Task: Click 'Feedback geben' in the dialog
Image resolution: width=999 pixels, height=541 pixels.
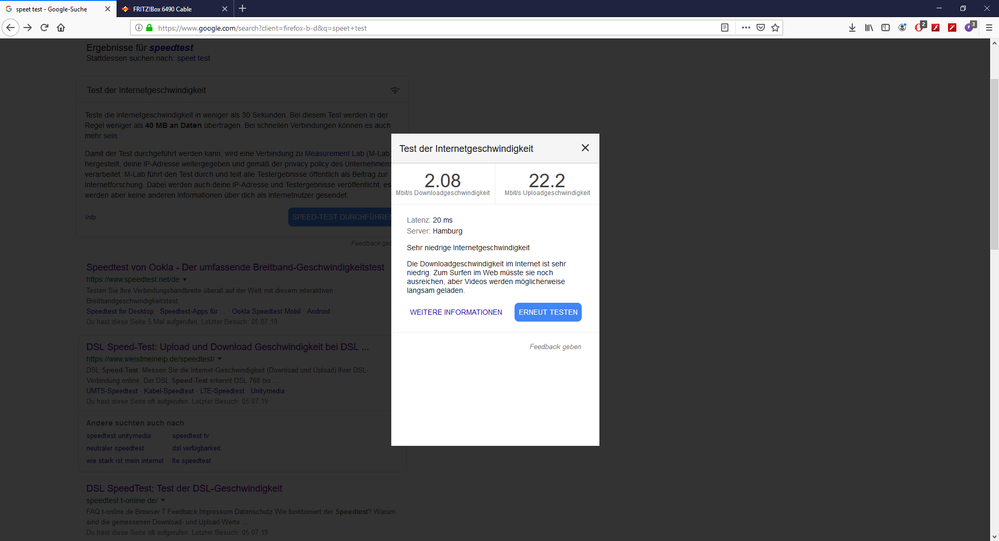Action: click(x=555, y=347)
